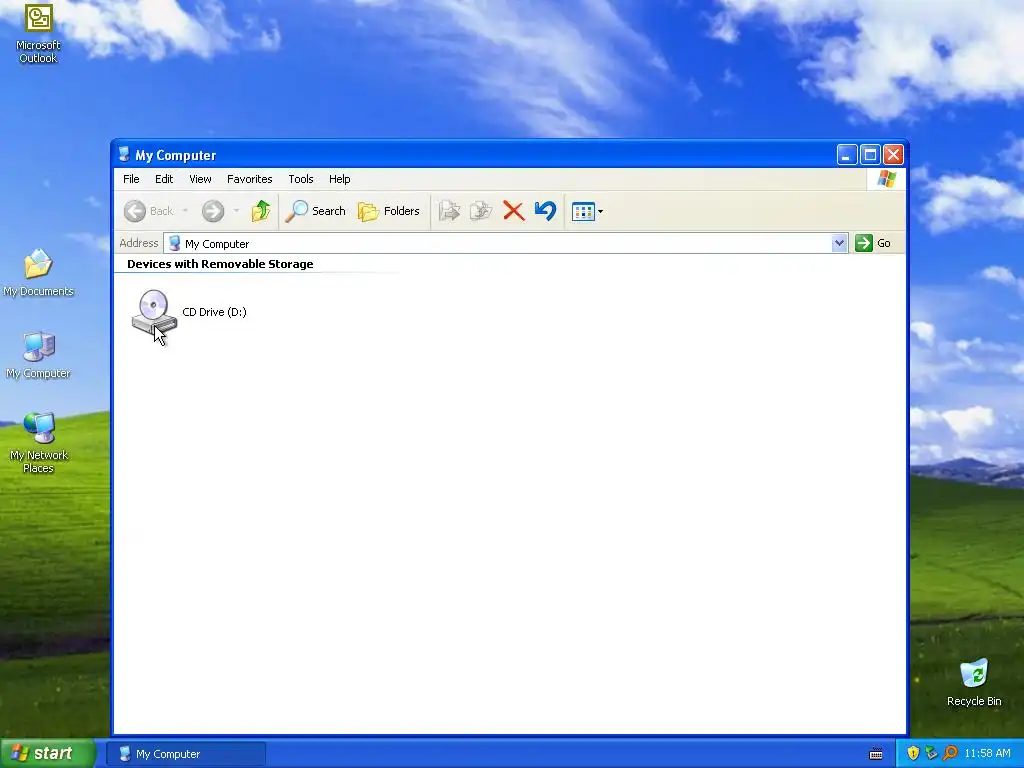Open the Edit menu

coord(164,179)
